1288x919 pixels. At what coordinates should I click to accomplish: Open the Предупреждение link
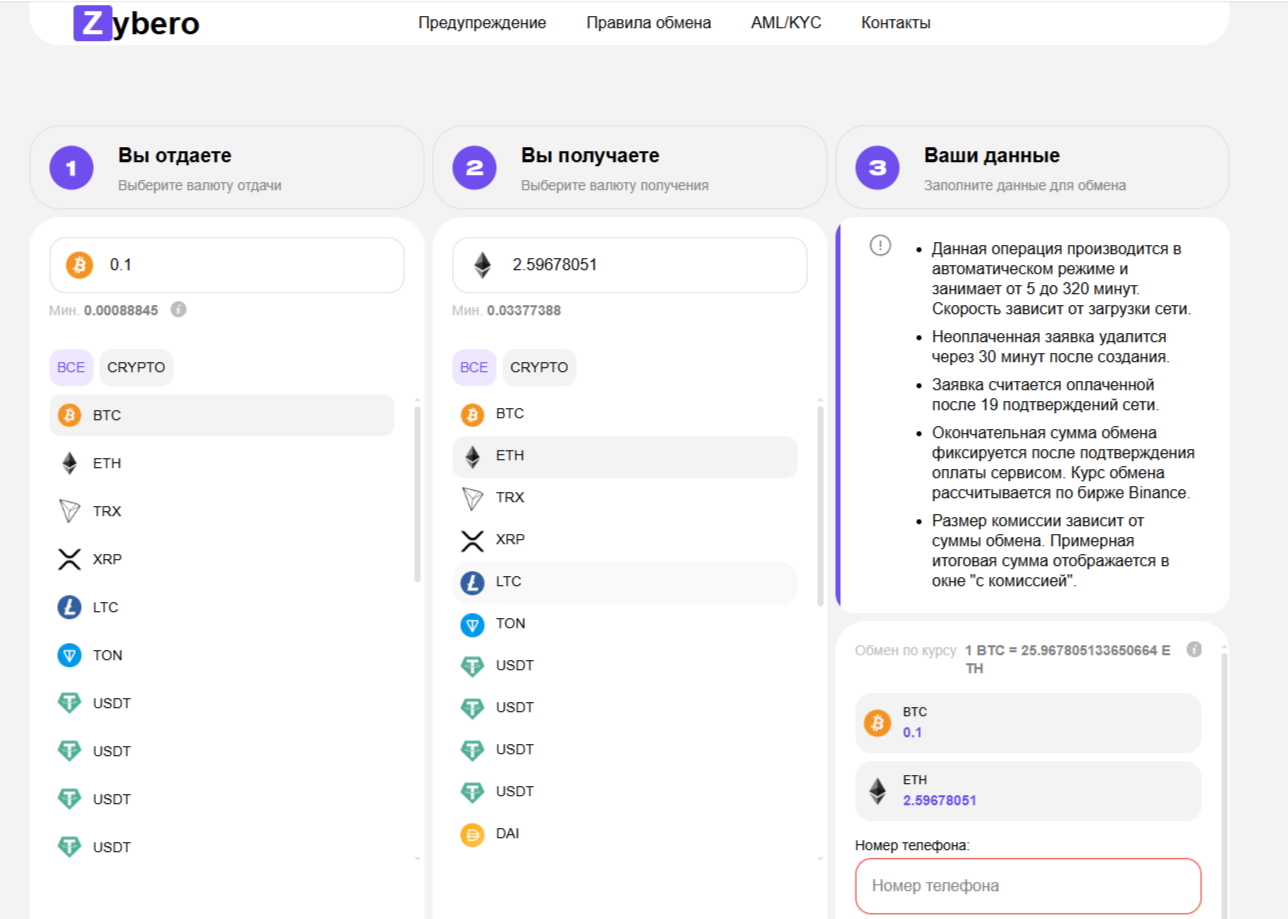pos(482,22)
